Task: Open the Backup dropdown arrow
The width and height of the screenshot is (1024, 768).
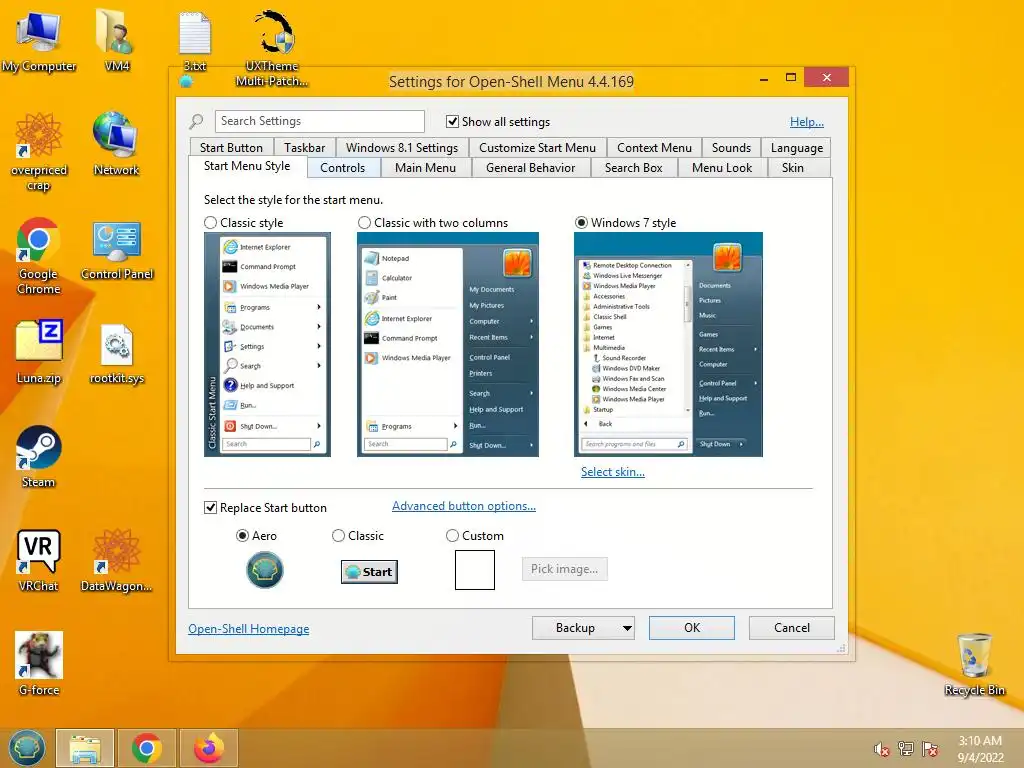Action: click(626, 628)
